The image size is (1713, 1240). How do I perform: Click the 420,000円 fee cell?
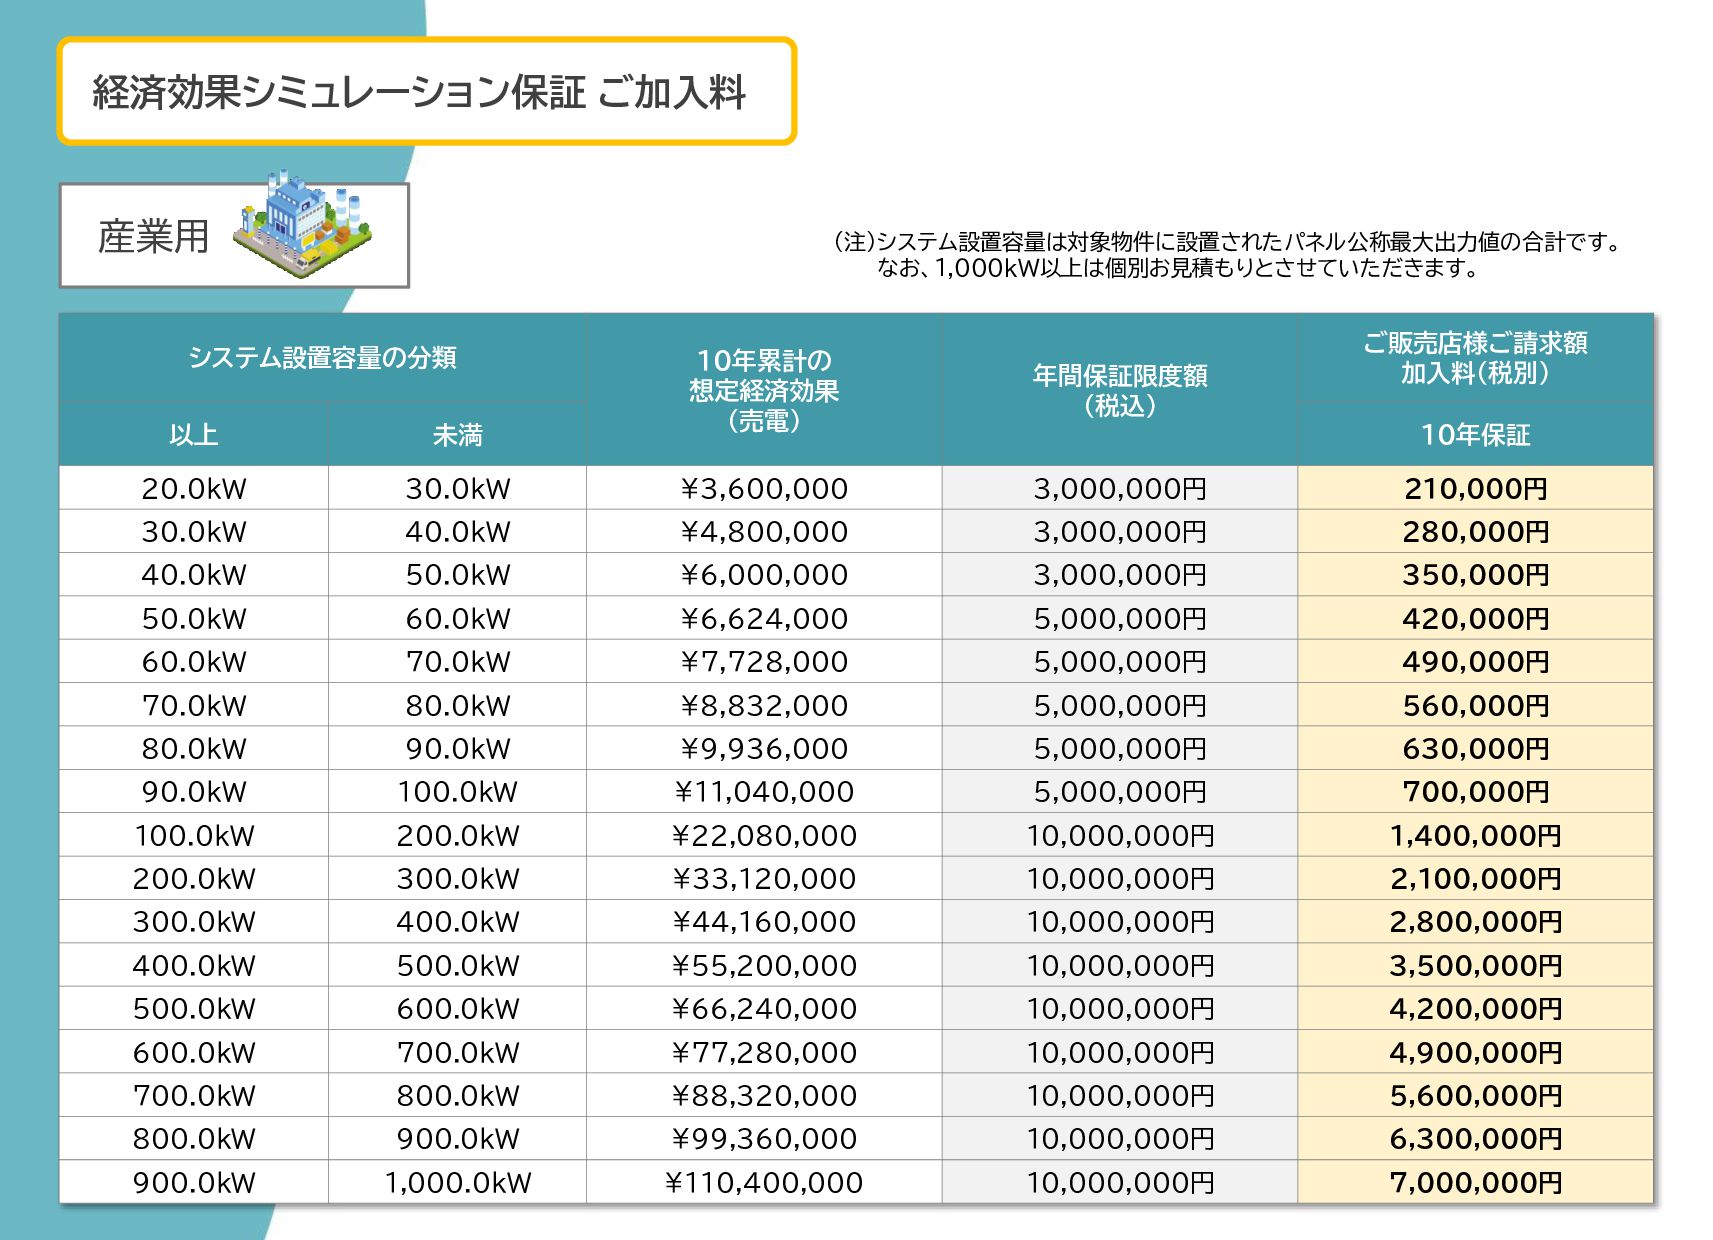coord(1475,618)
